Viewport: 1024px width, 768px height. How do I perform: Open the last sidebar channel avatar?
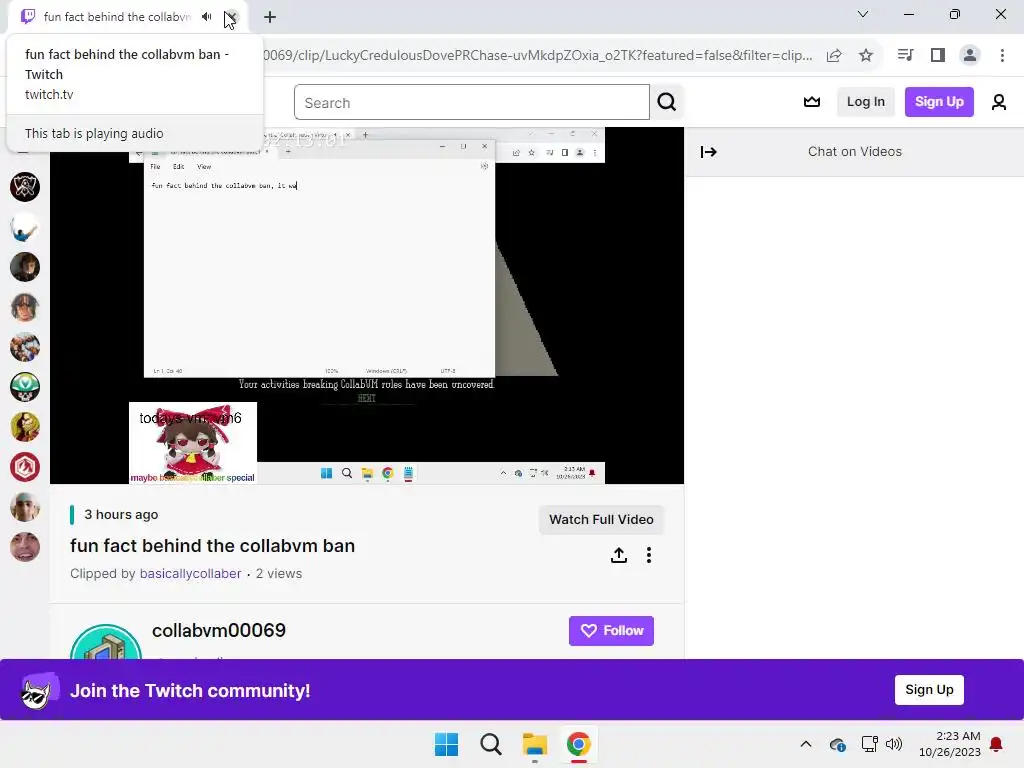tap(25, 547)
